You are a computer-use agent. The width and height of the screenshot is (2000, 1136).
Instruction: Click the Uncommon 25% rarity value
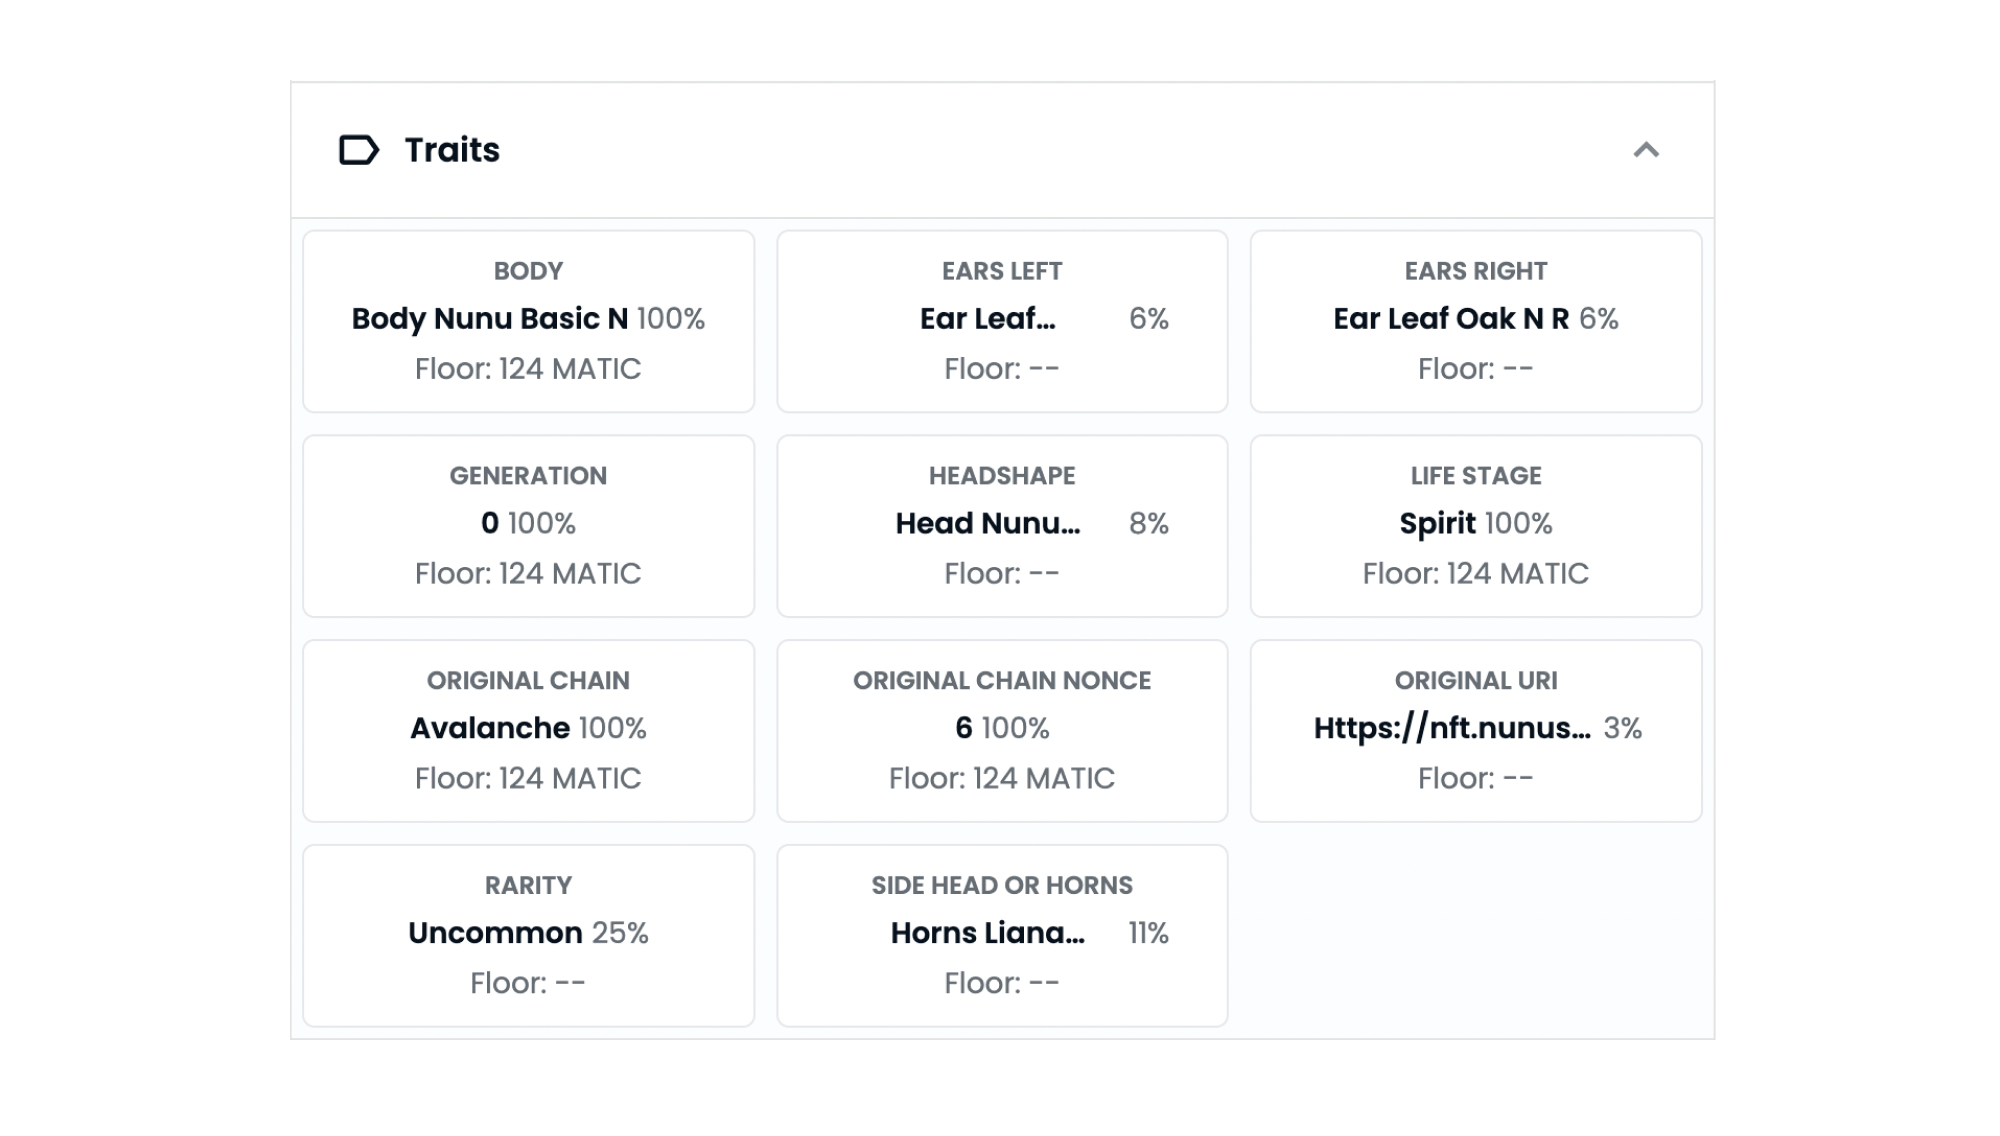point(528,933)
